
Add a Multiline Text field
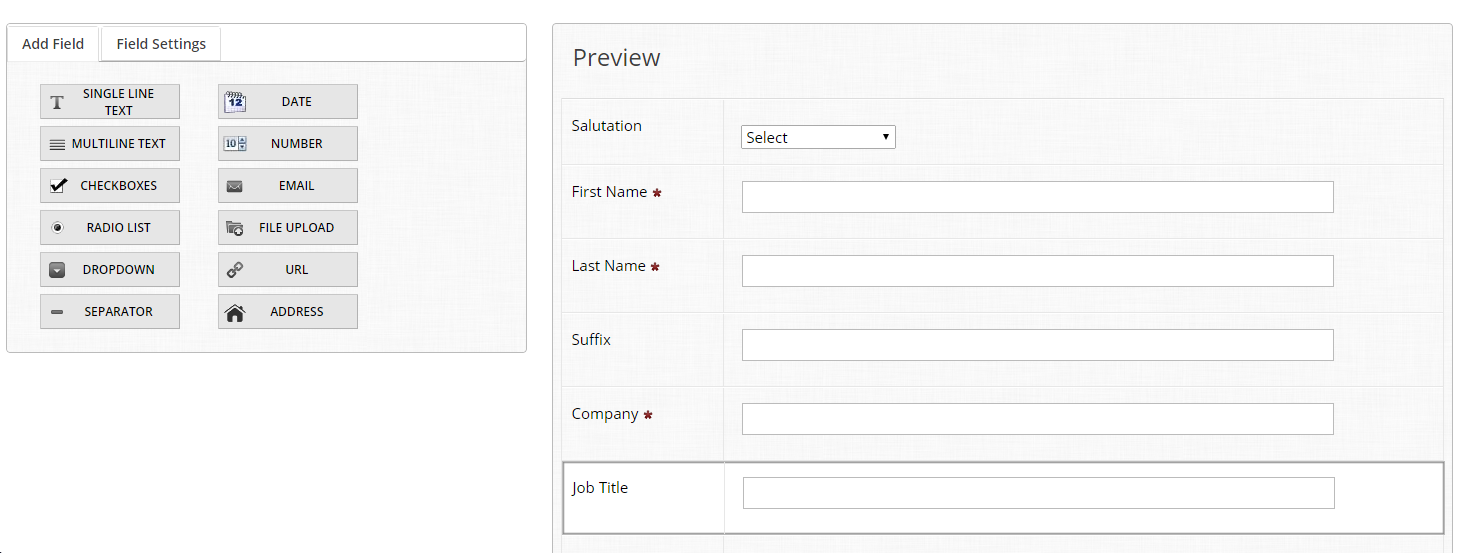[110, 144]
